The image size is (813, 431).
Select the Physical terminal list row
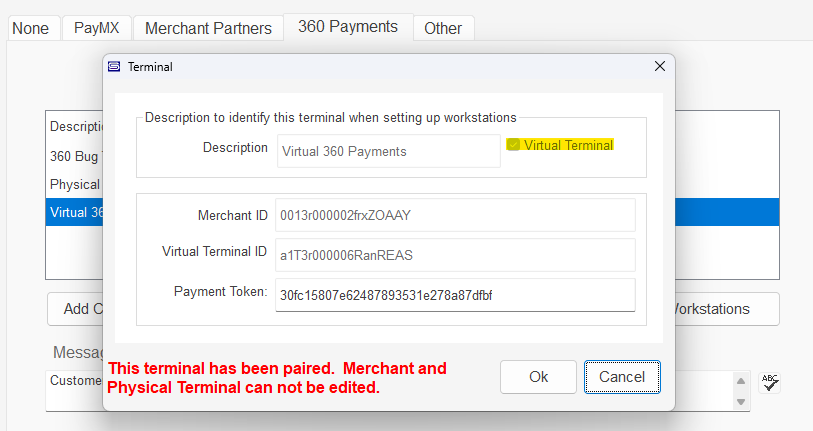pos(75,184)
